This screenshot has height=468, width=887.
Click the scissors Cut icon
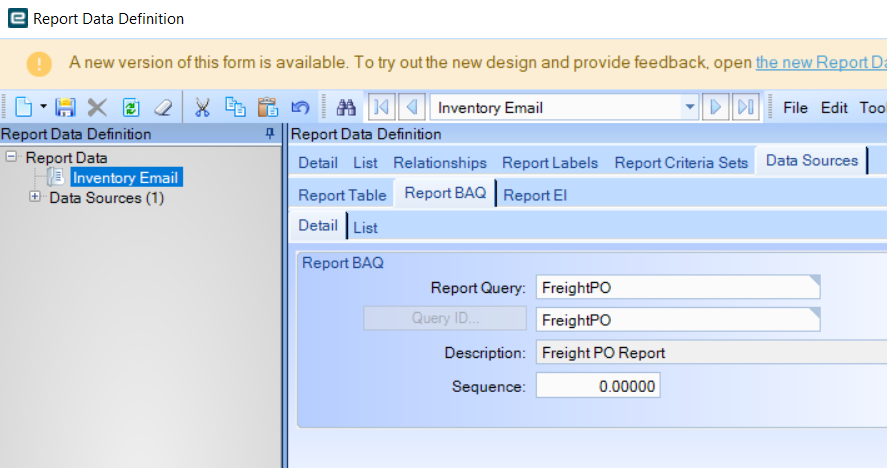point(202,107)
